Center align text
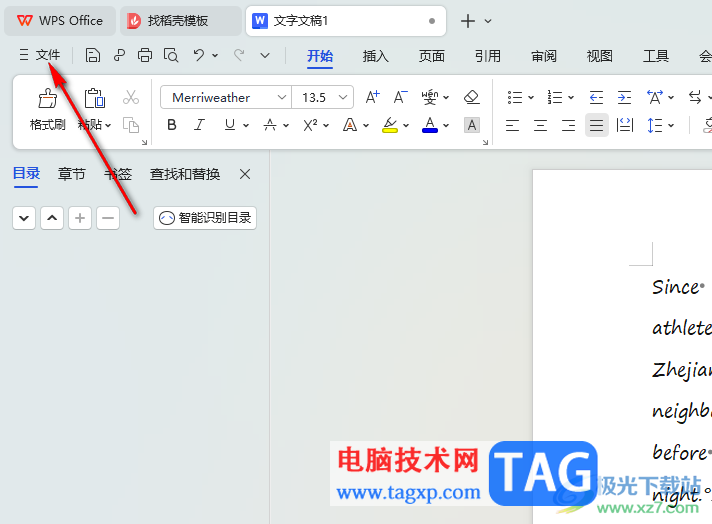 pos(540,125)
